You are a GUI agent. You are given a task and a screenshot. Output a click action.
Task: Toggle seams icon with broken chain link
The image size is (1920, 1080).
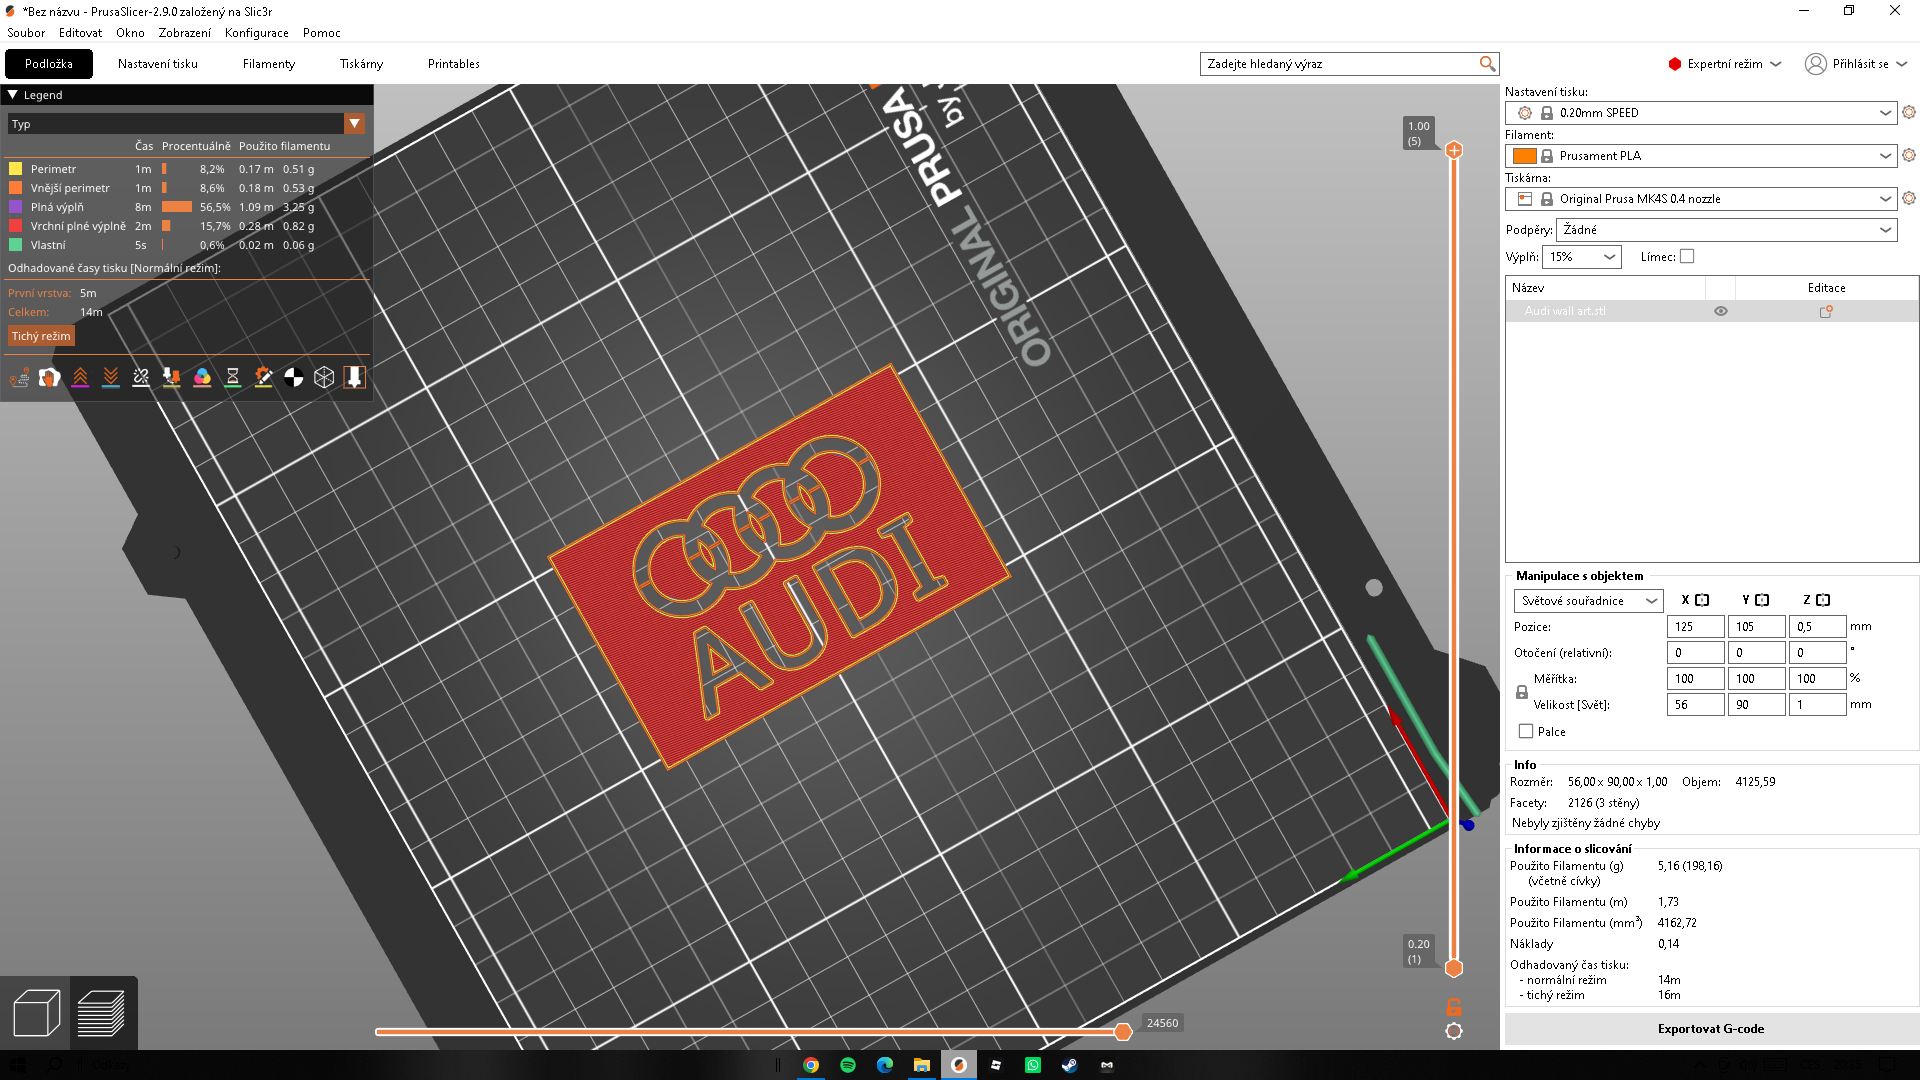pyautogui.click(x=141, y=377)
